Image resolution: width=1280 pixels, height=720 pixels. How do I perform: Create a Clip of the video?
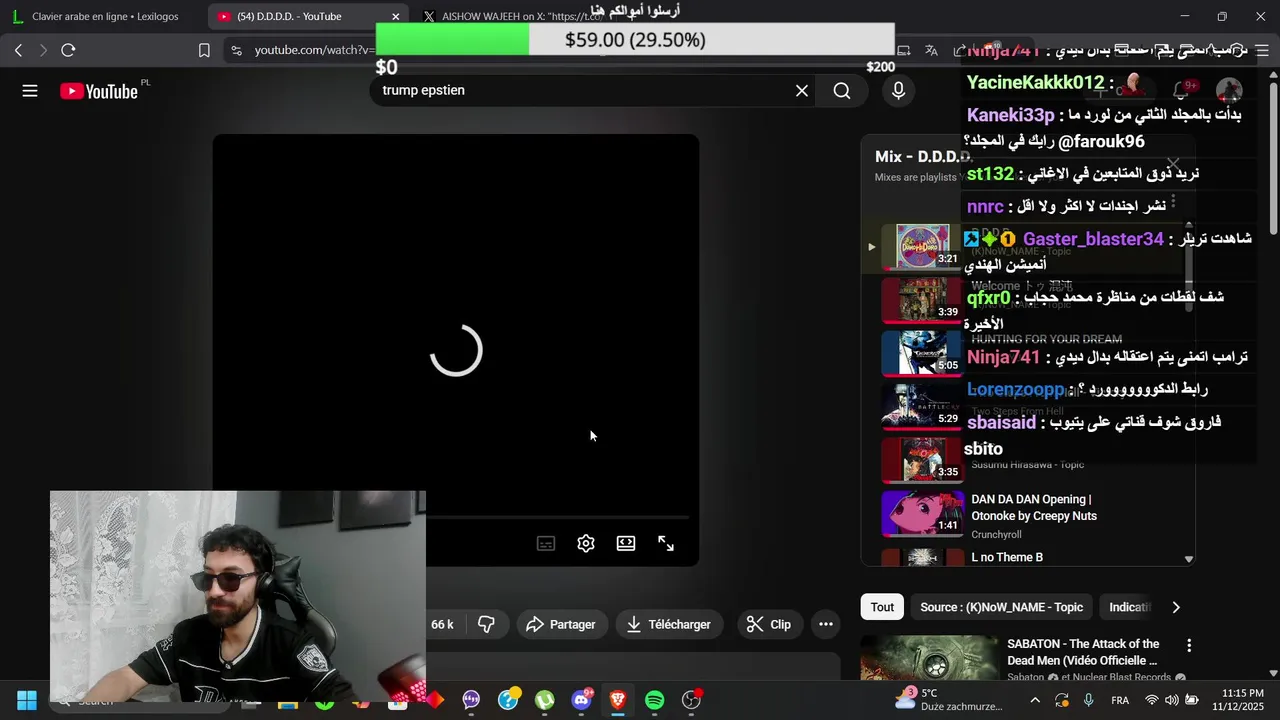[769, 624]
